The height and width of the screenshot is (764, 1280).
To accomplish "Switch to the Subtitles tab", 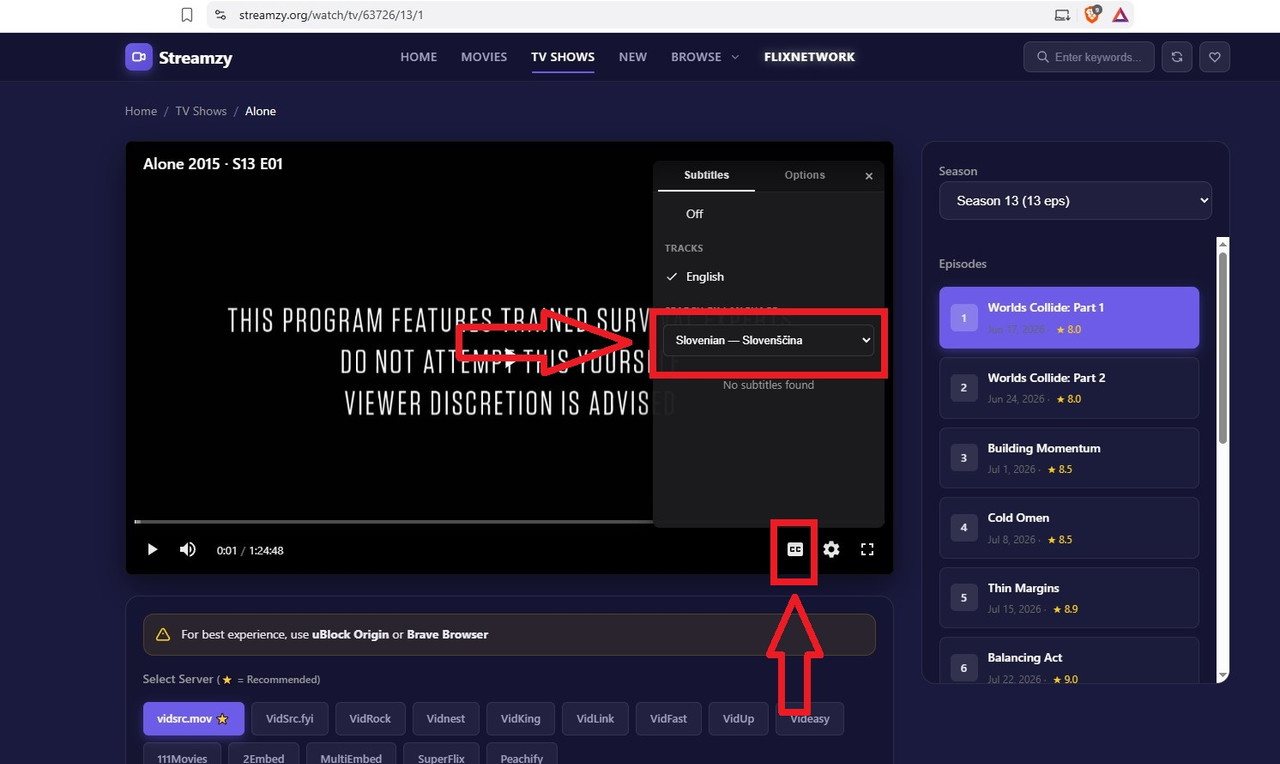I will pyautogui.click(x=706, y=175).
